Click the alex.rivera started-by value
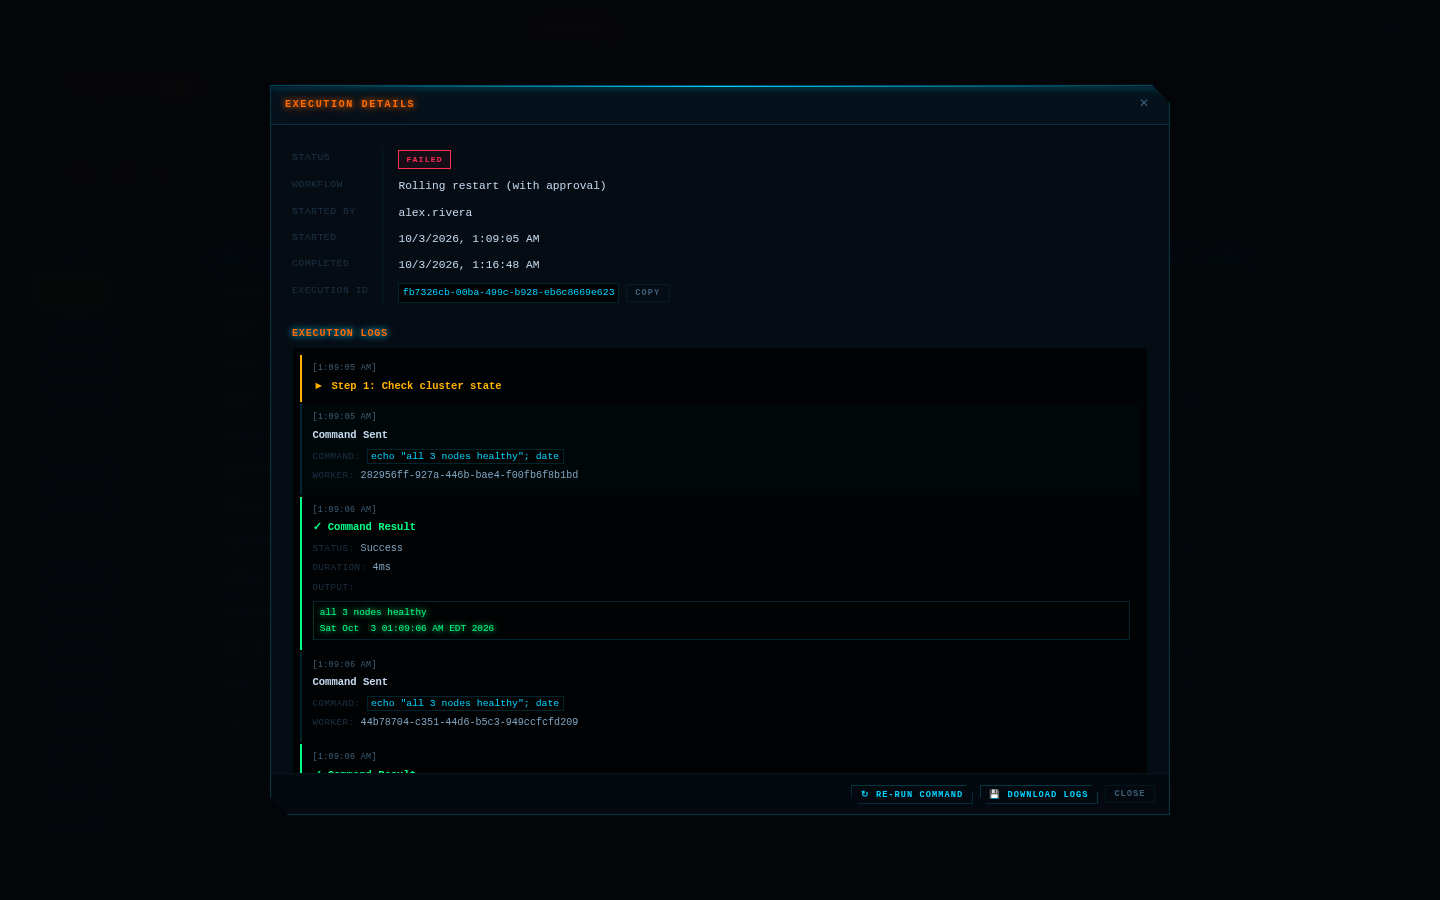The width and height of the screenshot is (1440, 900). 435,213
